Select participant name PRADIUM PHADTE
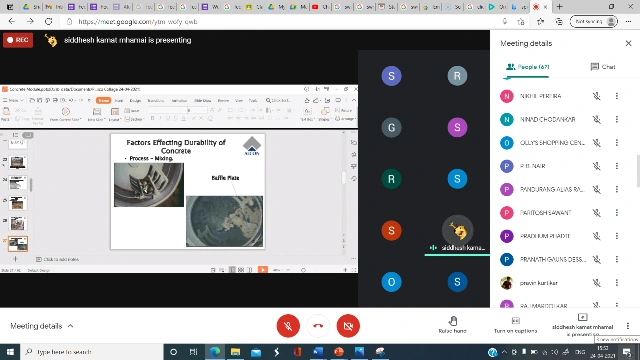This screenshot has width=640, height=360. pos(545,236)
